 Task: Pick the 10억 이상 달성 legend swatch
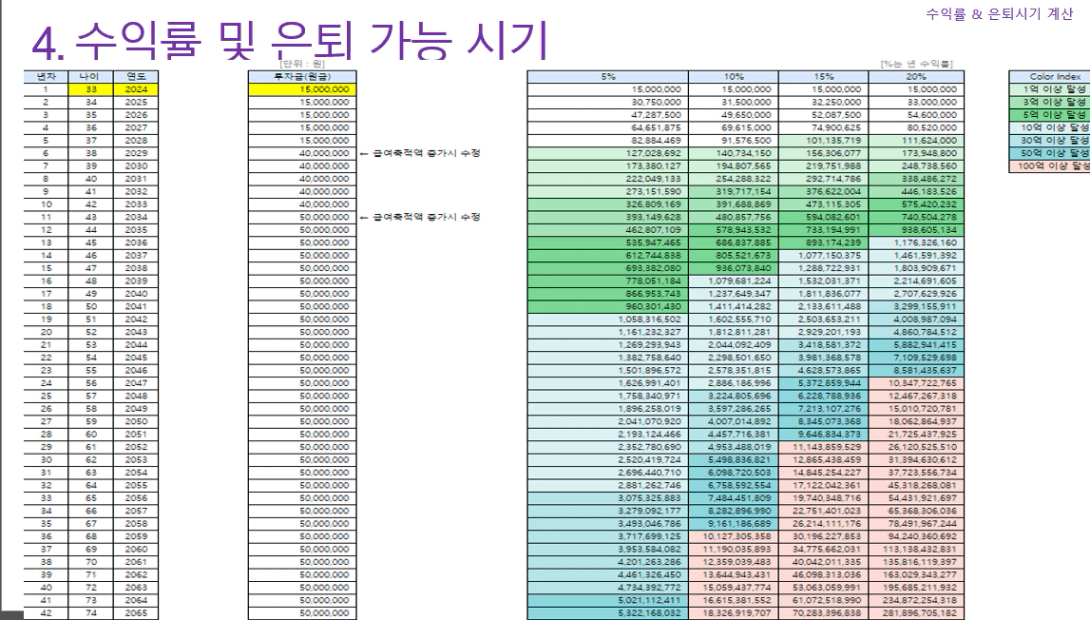[1049, 128]
